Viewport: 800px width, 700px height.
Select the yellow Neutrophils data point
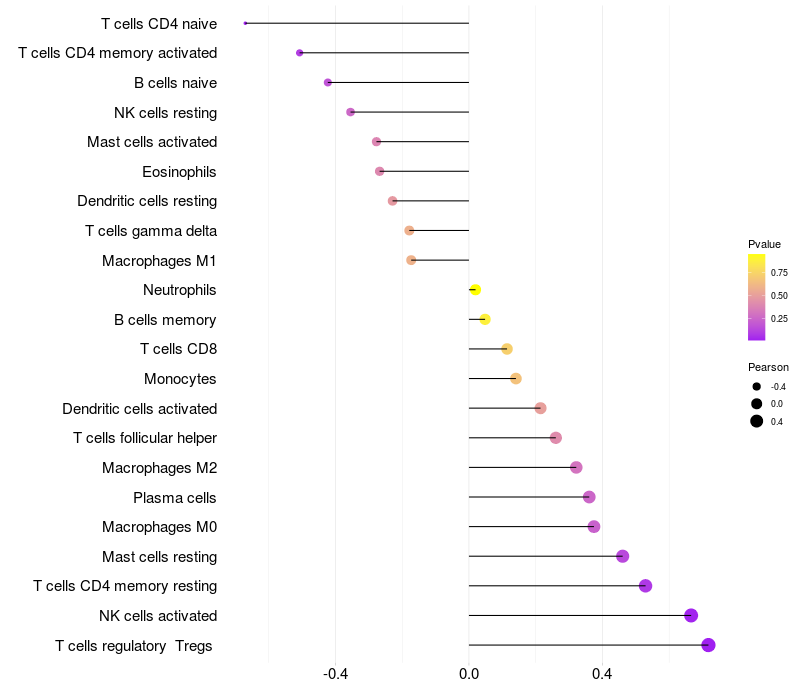(475, 290)
